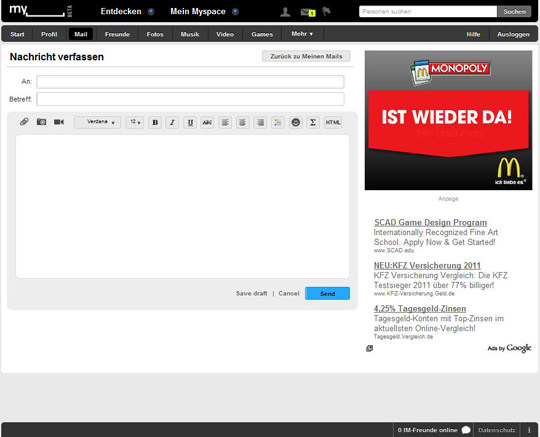The height and width of the screenshot is (437, 540).
Task: Go to the Start tab
Action: click(x=17, y=34)
